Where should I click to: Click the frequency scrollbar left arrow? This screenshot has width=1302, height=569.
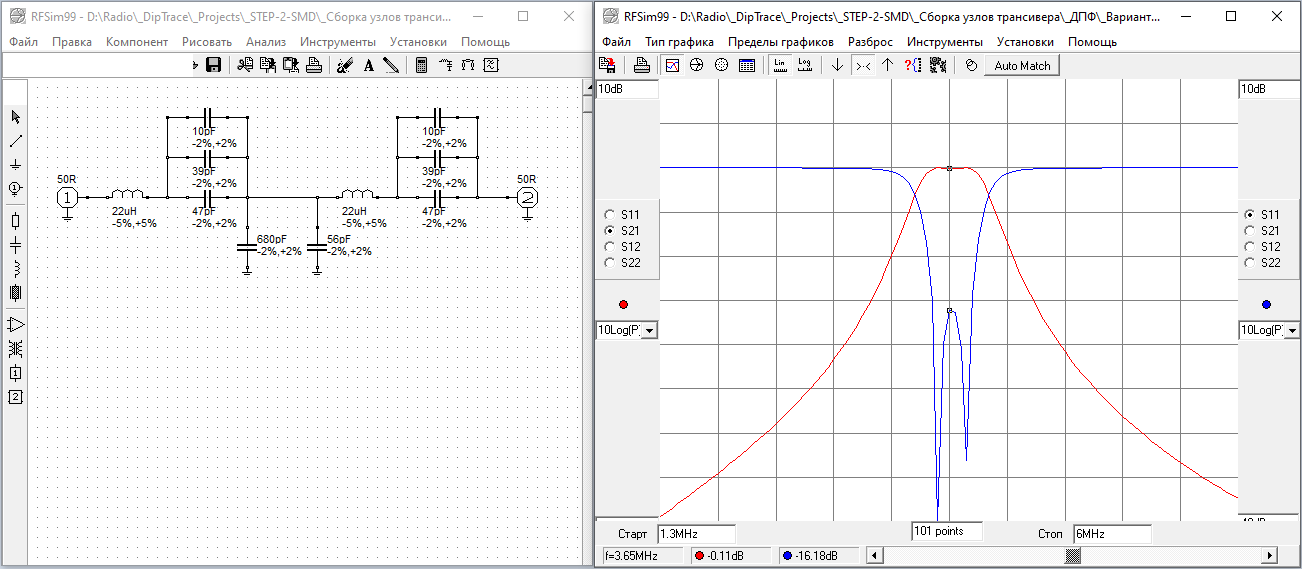tap(874, 555)
